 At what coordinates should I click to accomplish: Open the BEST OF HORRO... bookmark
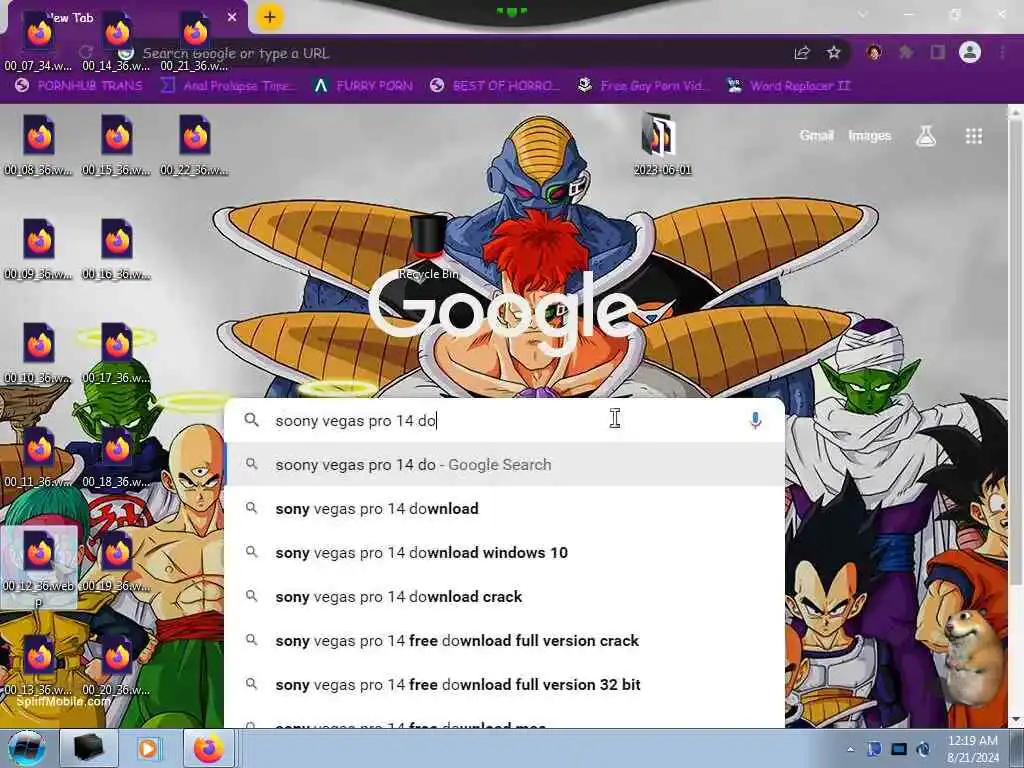coord(494,86)
